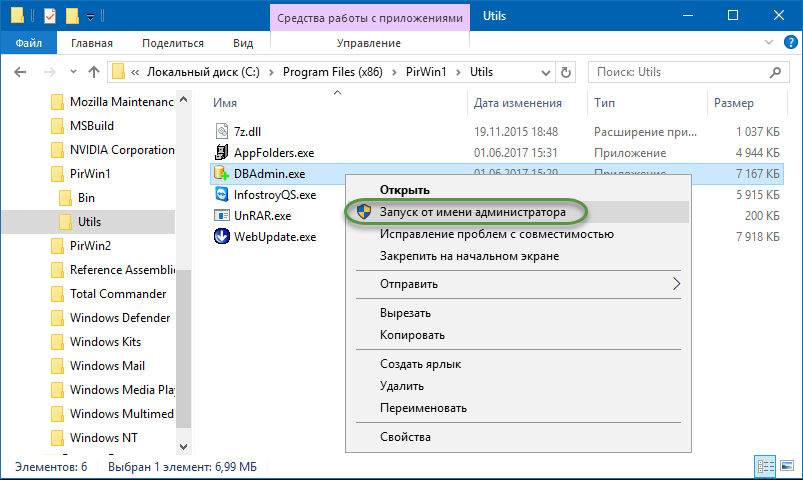803x480 pixels.
Task: Choose Запуск от имени администратора
Action: pyautogui.click(x=518, y=212)
